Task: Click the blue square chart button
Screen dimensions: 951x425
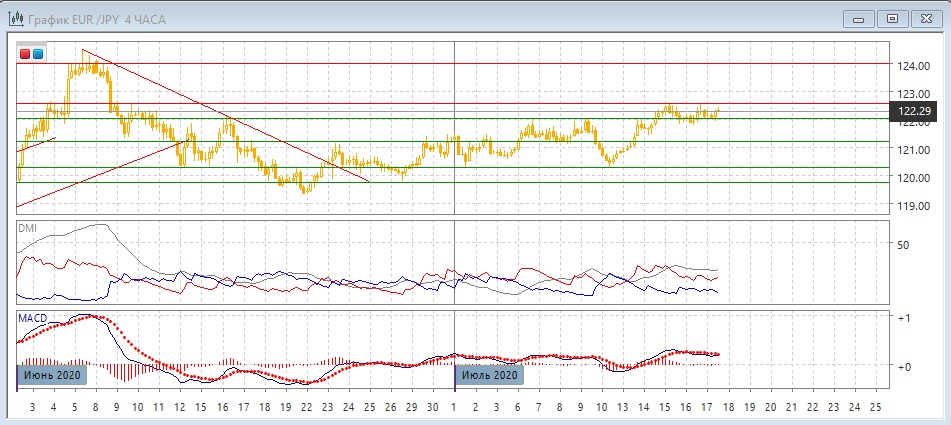Action: click(x=38, y=53)
